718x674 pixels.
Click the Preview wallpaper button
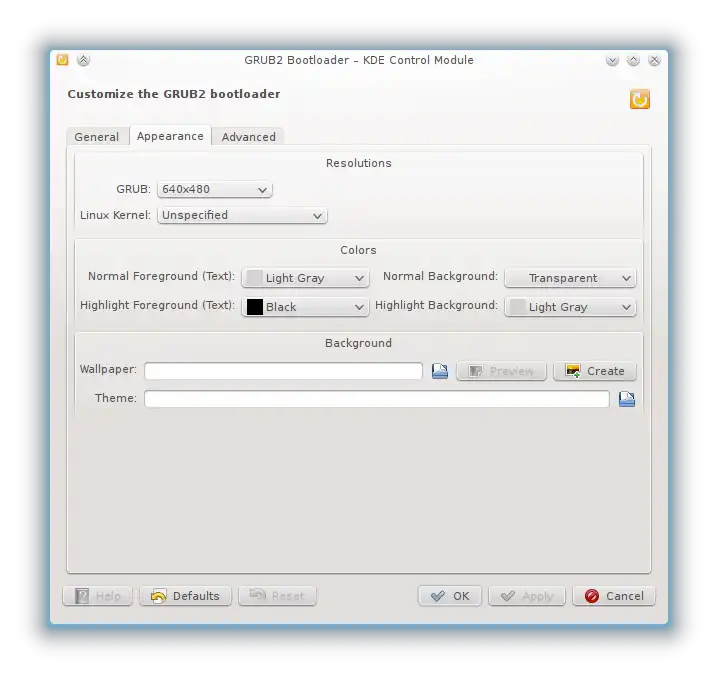501,371
